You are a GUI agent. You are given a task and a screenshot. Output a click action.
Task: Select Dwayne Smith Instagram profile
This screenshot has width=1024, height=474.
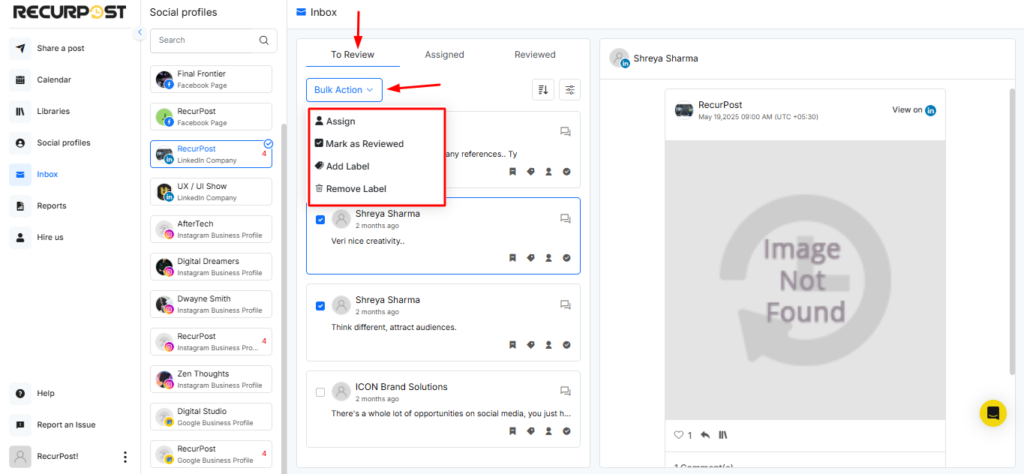point(211,304)
